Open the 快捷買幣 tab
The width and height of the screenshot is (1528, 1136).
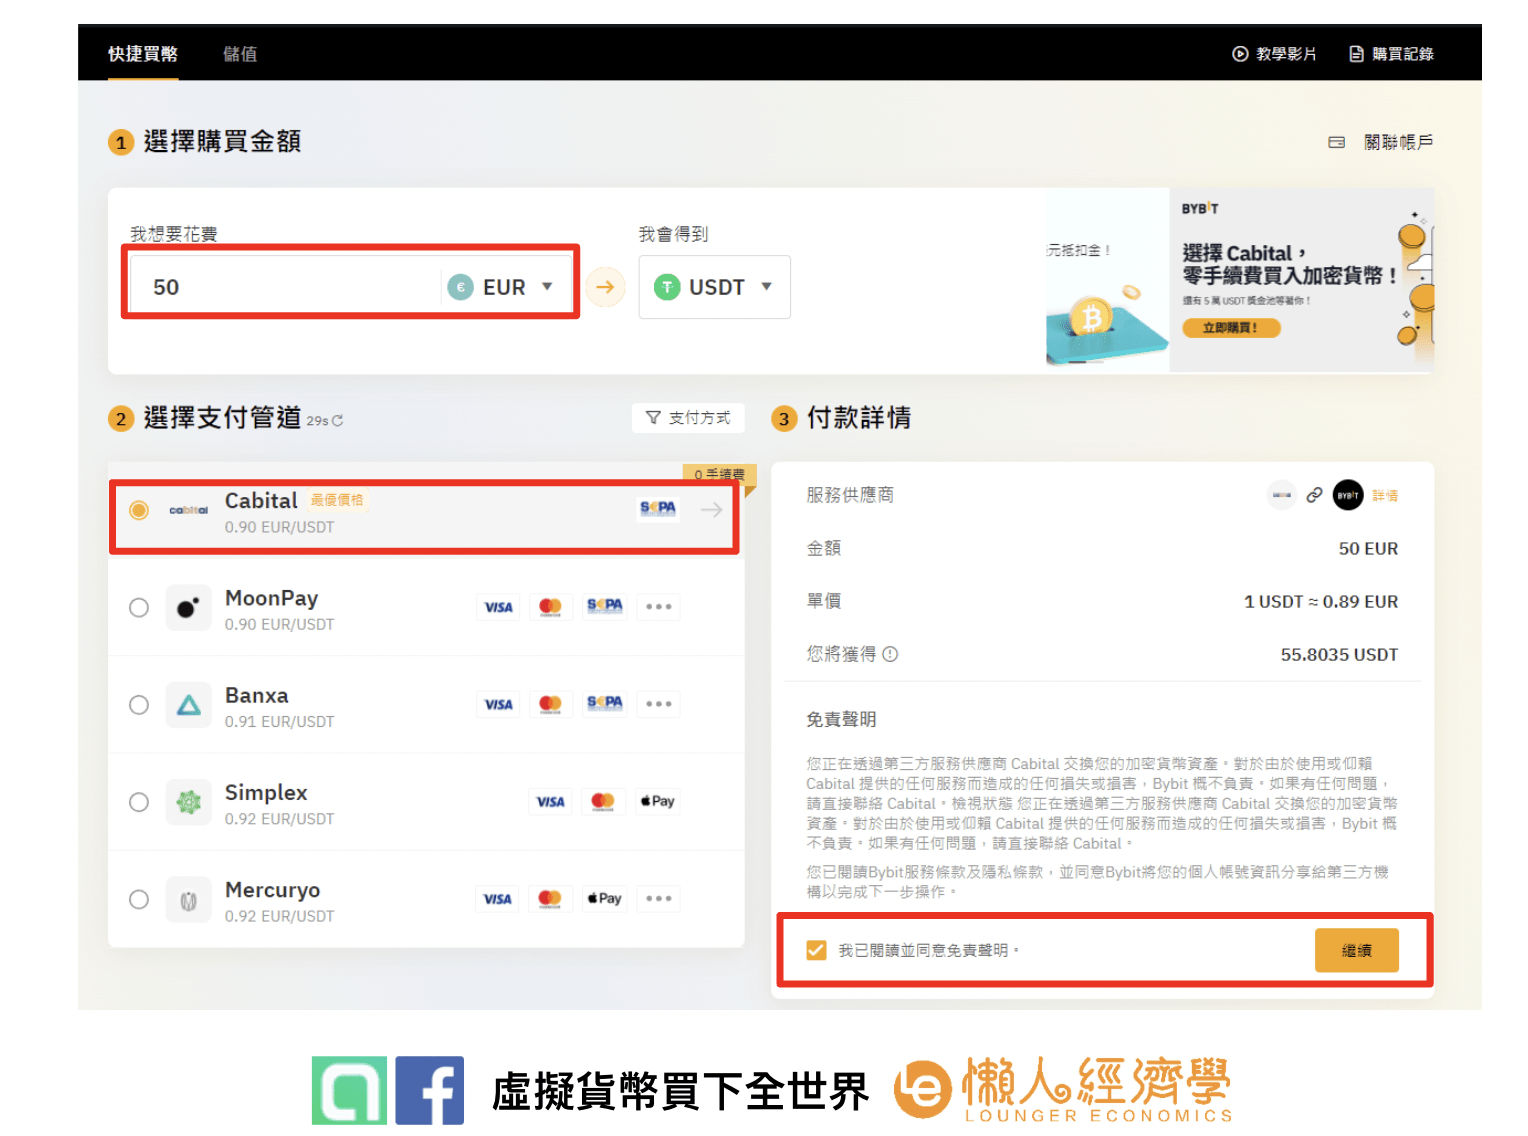[143, 54]
